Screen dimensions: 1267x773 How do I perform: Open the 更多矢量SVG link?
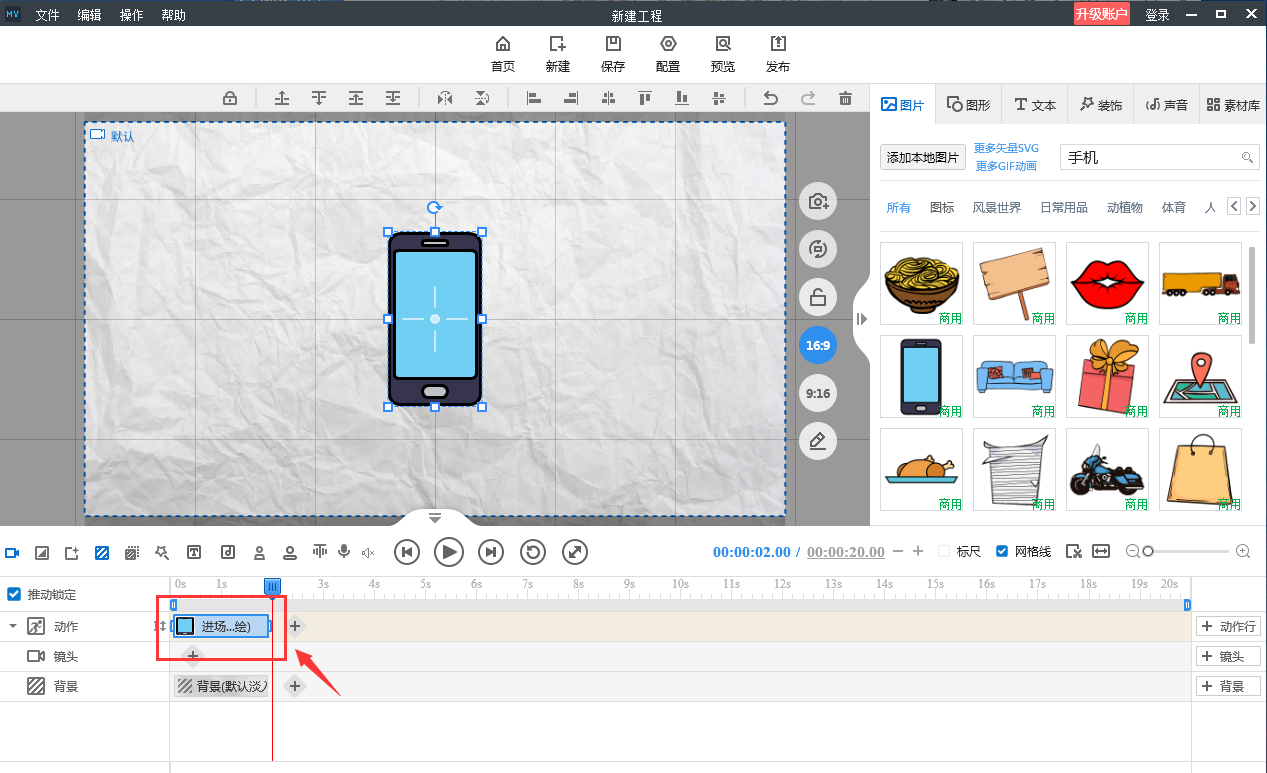(x=1006, y=148)
